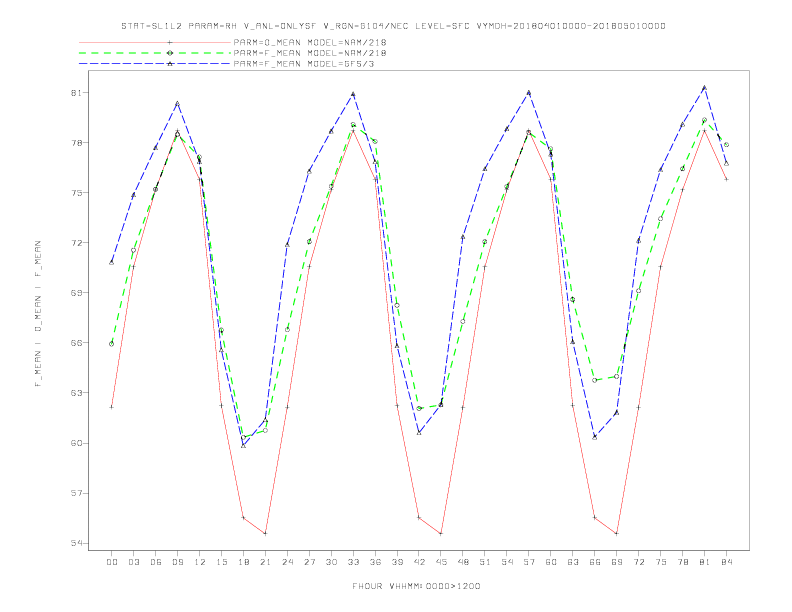Click x-axis forecast hour label 51
This screenshot has height=612, width=792.
485,562
